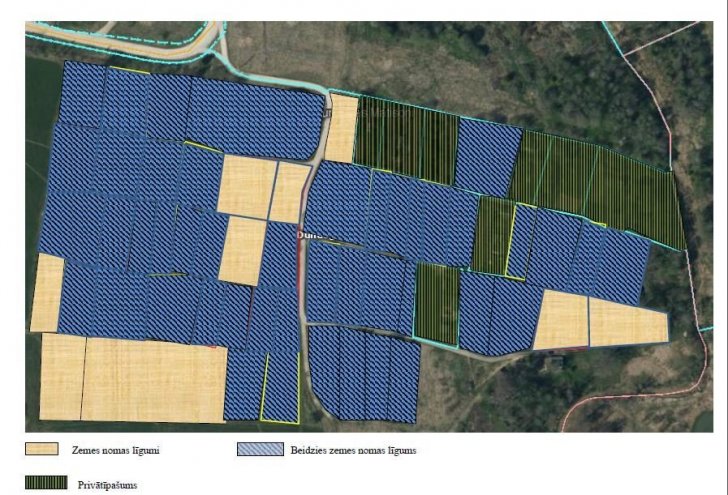
Task: Click the green striped Privātīpašums legend swatch
Action: point(46,482)
